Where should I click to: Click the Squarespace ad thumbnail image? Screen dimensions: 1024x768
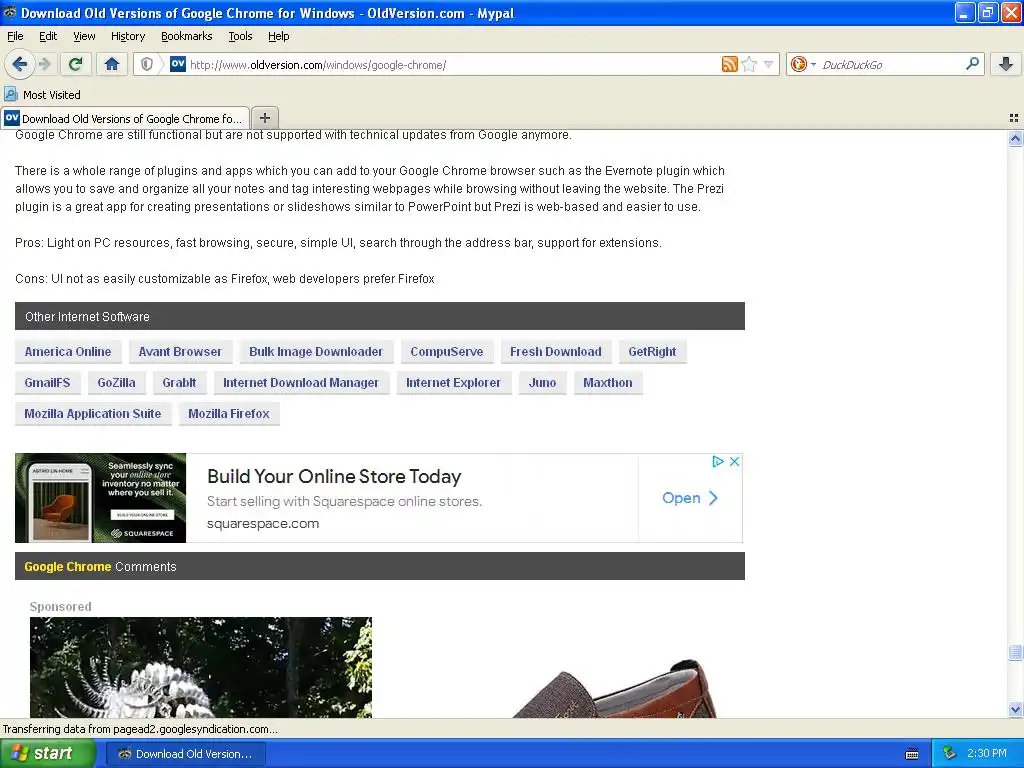pyautogui.click(x=101, y=498)
